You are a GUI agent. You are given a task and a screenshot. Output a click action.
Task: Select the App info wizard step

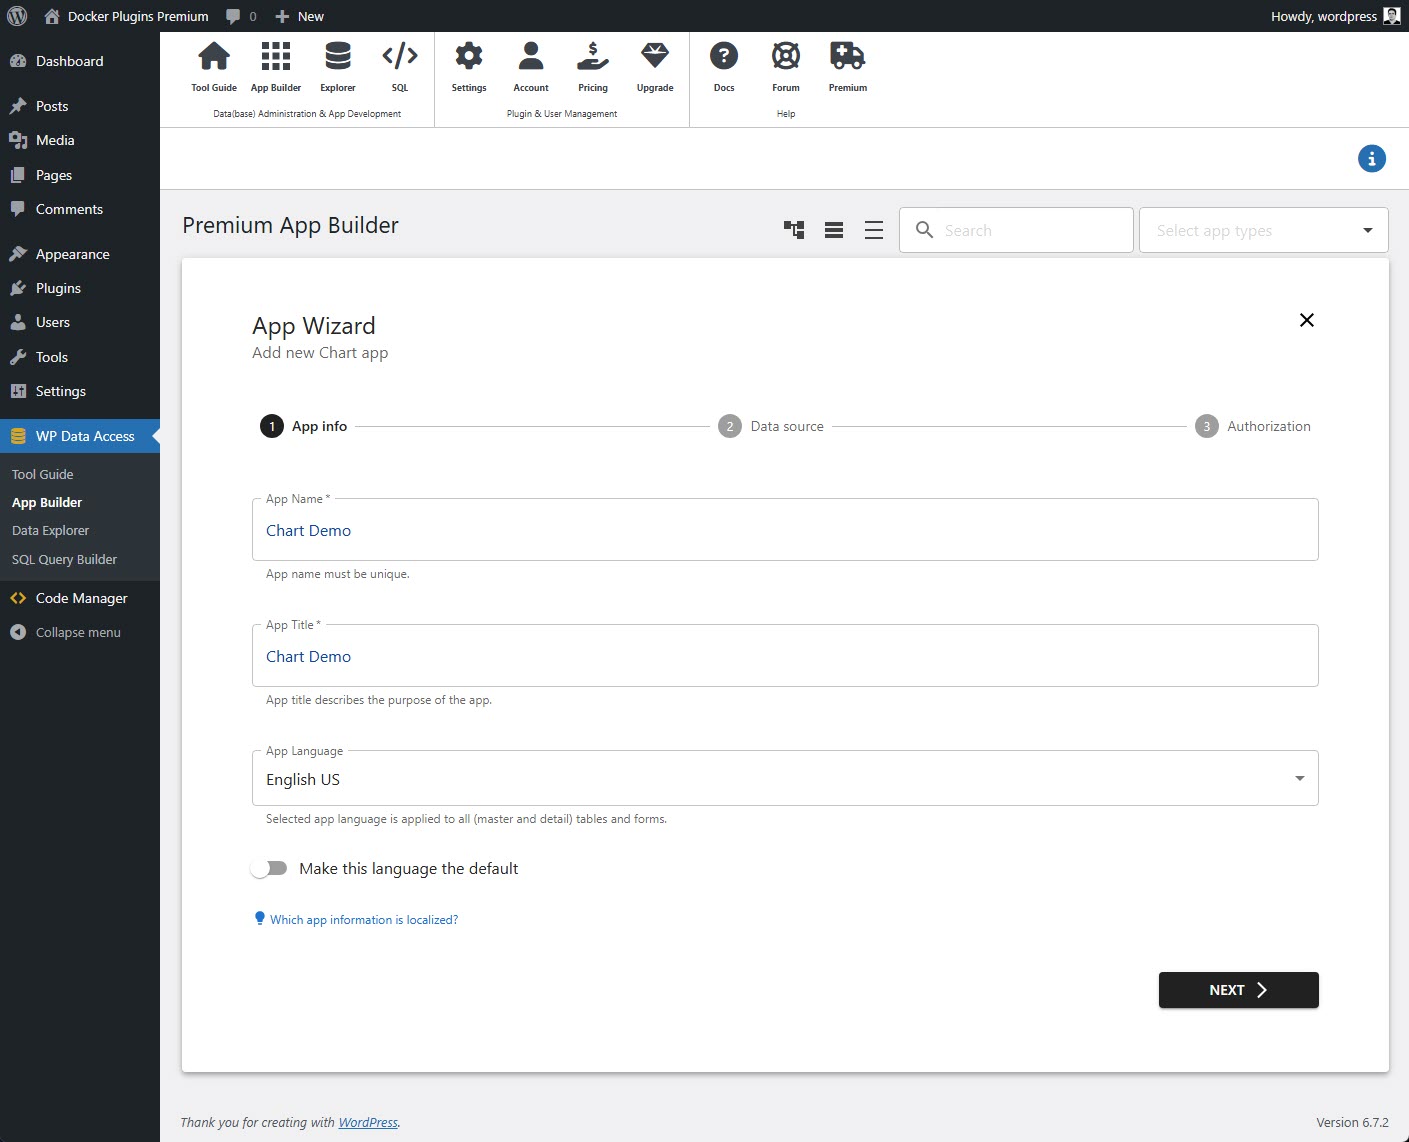[304, 426]
